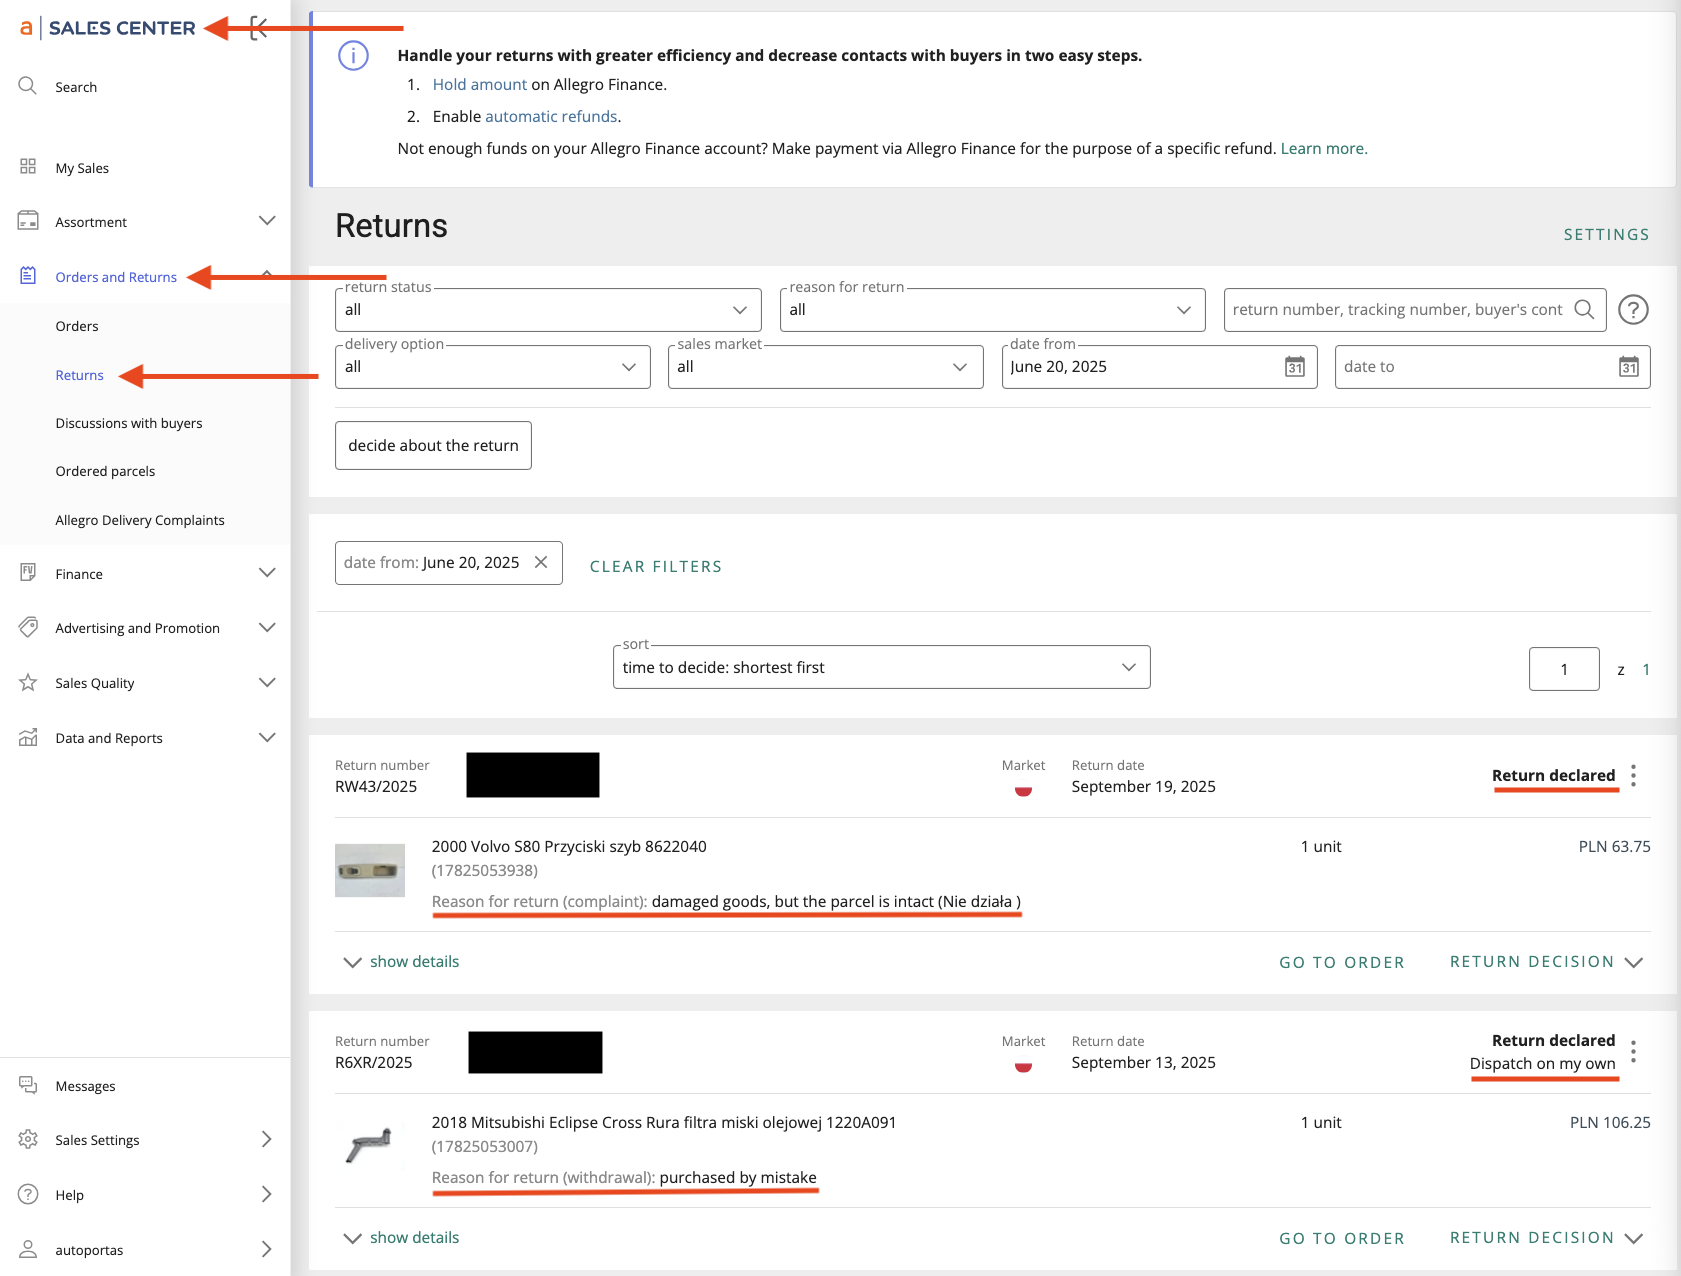Click the magnifier icon in return number search
Image resolution: width=1681 pixels, height=1276 pixels.
pyautogui.click(x=1584, y=310)
